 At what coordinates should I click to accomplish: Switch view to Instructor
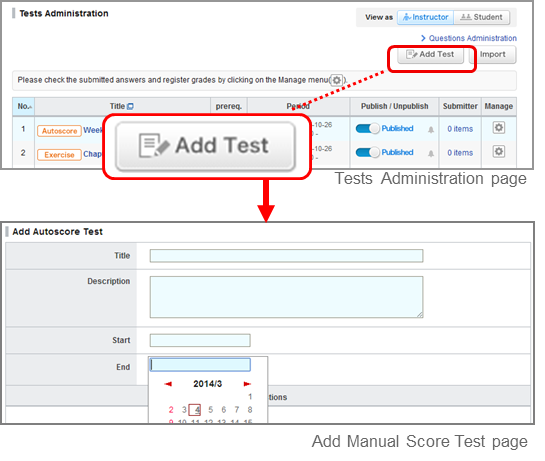425,17
